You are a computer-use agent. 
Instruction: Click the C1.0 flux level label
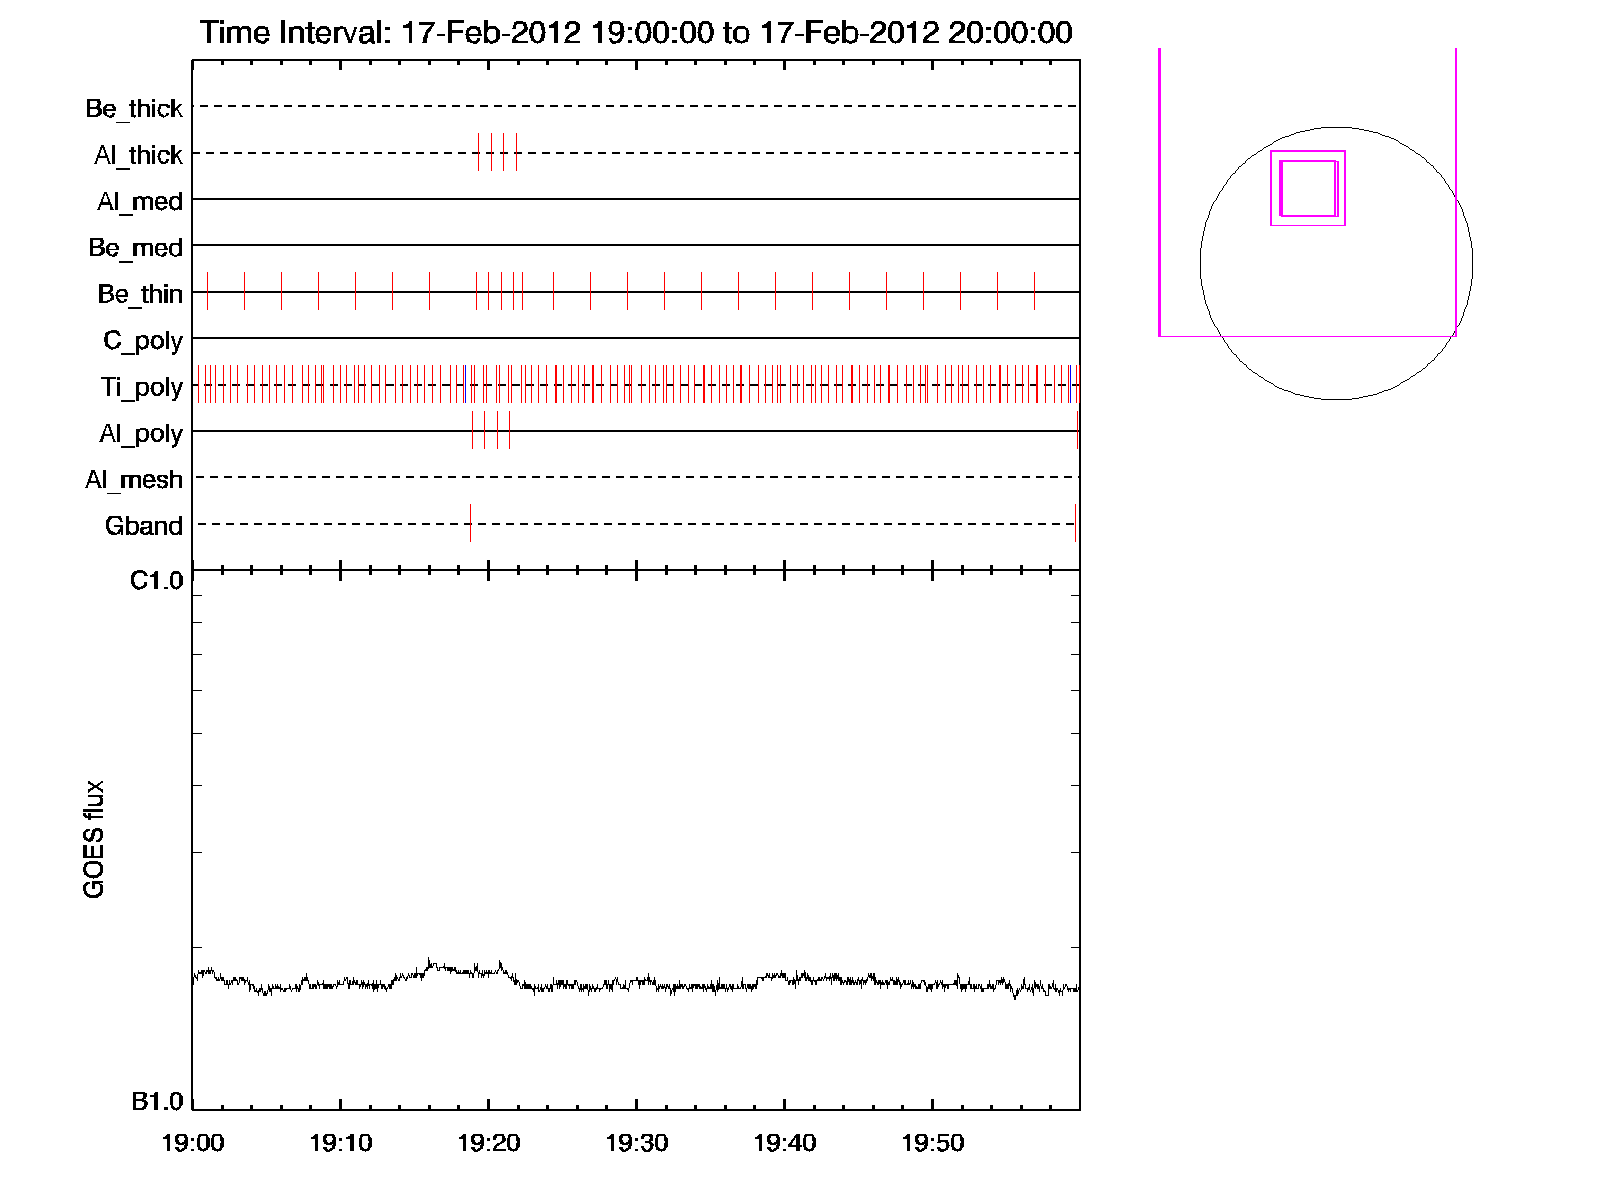pyautogui.click(x=157, y=581)
